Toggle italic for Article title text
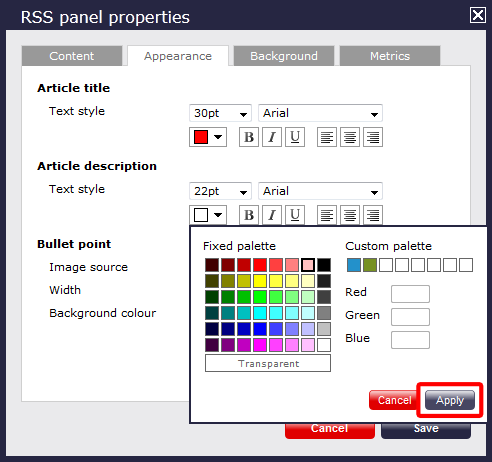Screen dimensions: 492x462 [272, 137]
